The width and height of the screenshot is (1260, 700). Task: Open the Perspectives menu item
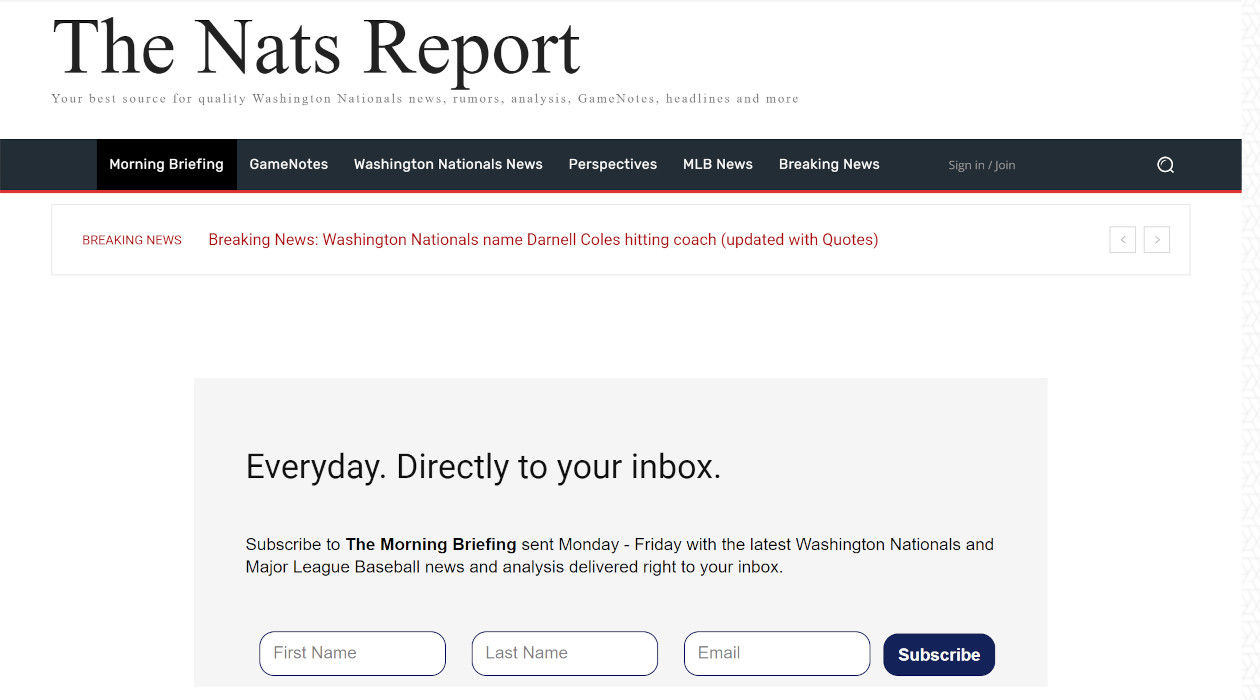613,164
